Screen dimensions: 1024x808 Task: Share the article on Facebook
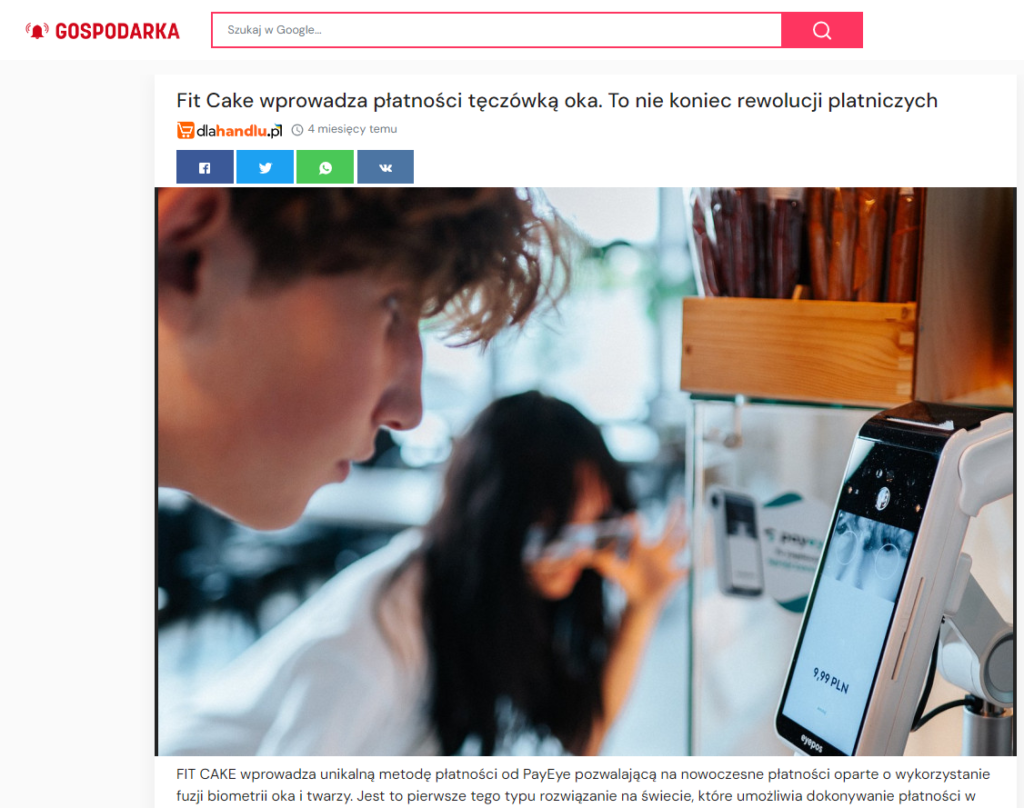point(204,167)
